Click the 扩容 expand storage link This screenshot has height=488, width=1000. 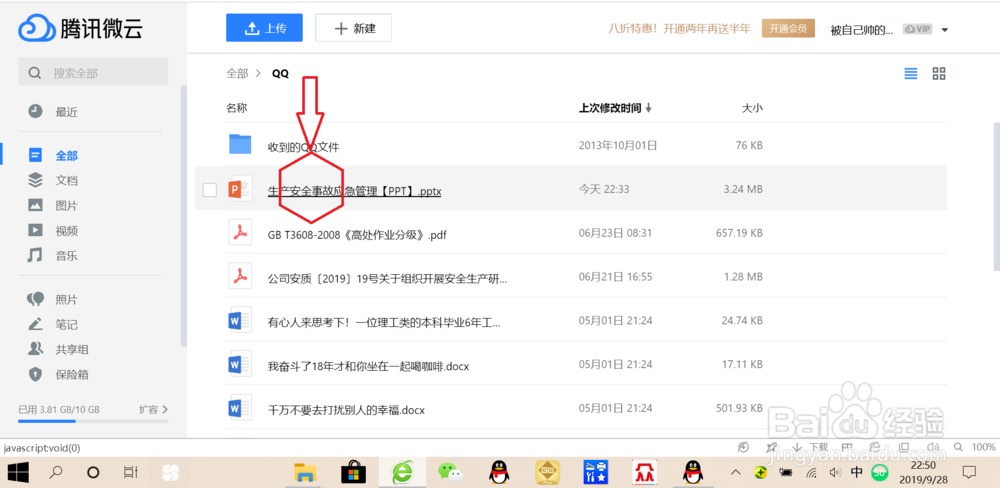153,410
